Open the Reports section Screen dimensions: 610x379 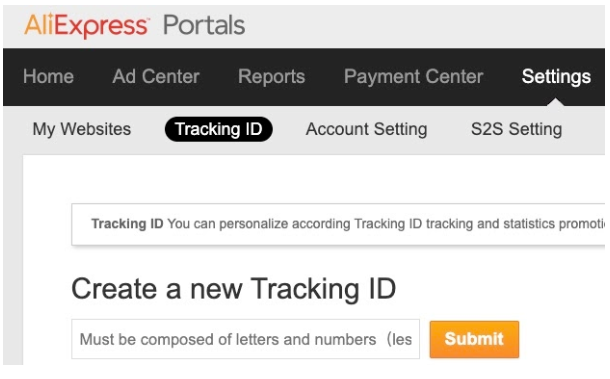tap(272, 76)
